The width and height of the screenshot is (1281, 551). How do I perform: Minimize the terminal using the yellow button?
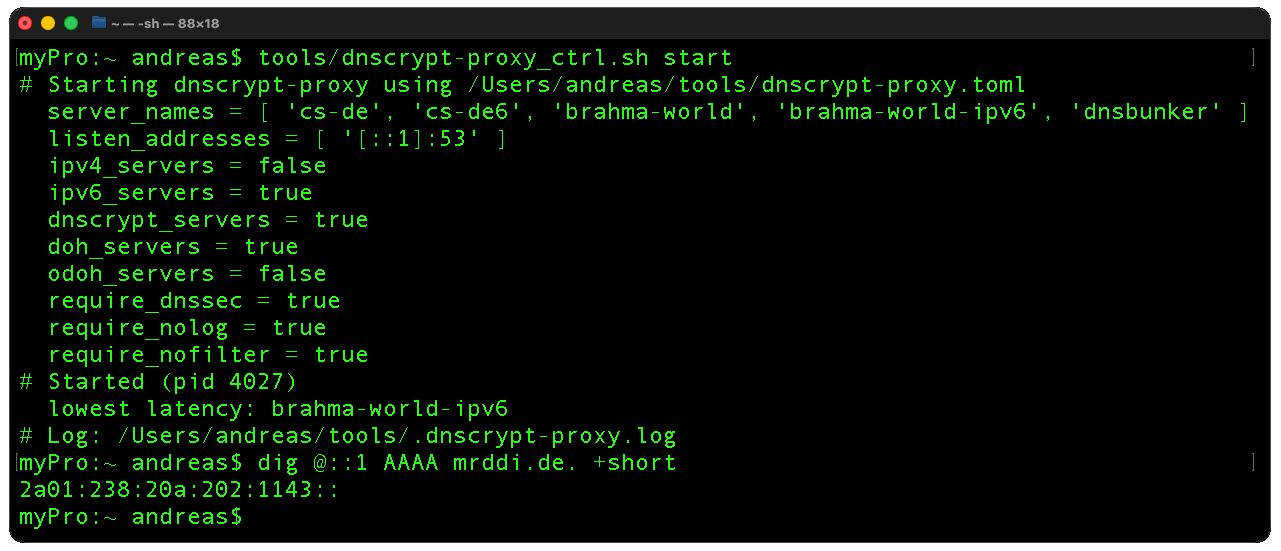48,22
